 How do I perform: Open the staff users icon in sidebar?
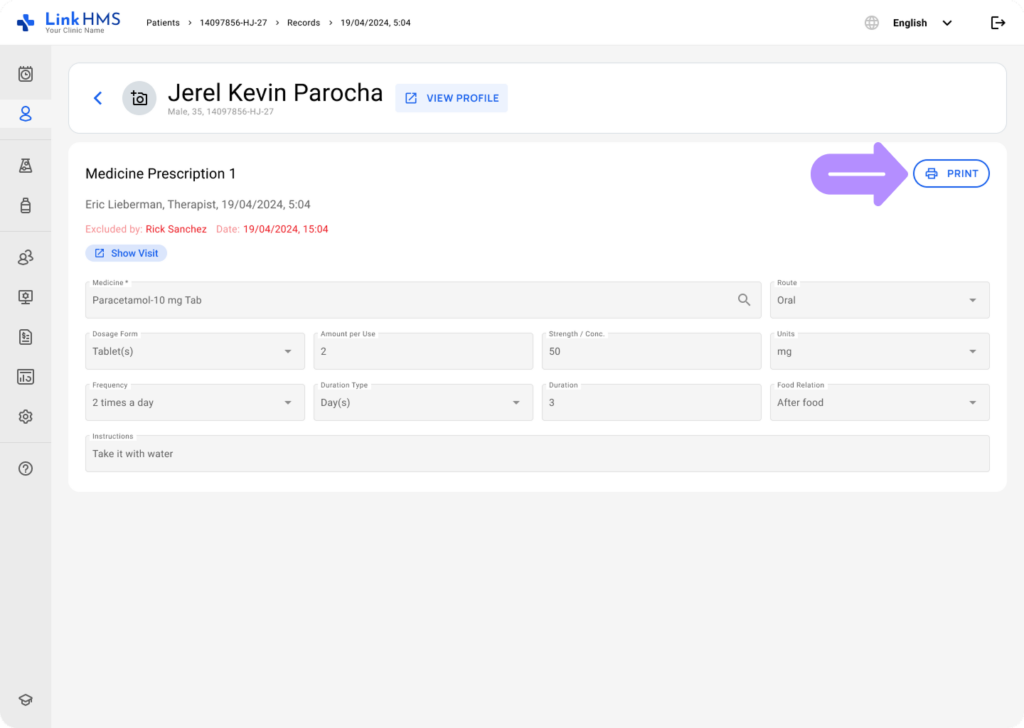[26, 258]
